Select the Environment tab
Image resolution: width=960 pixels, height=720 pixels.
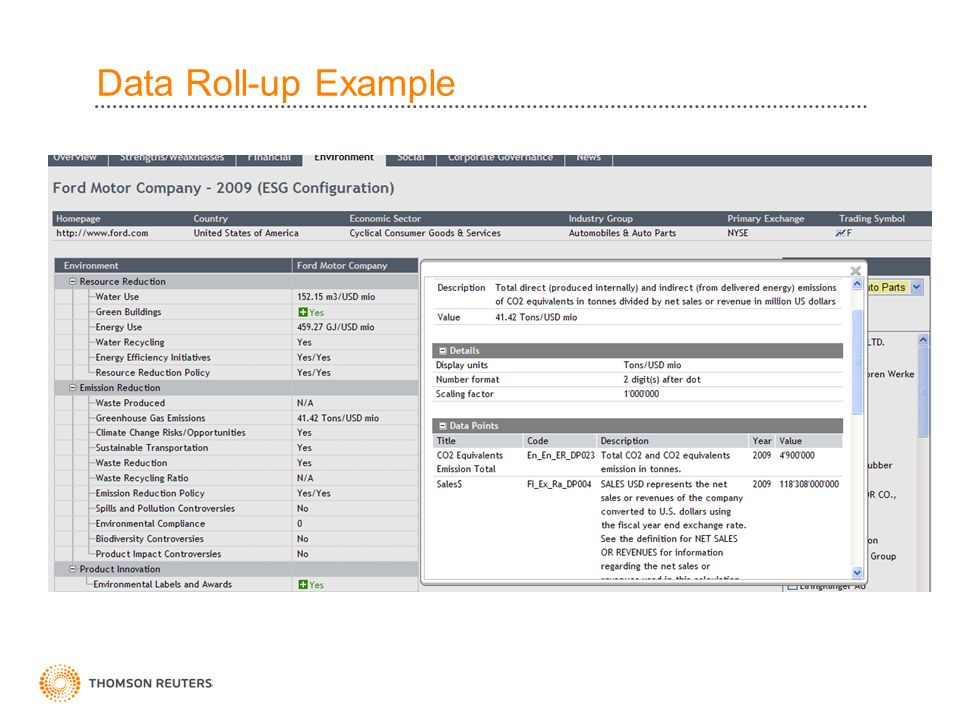click(x=344, y=158)
